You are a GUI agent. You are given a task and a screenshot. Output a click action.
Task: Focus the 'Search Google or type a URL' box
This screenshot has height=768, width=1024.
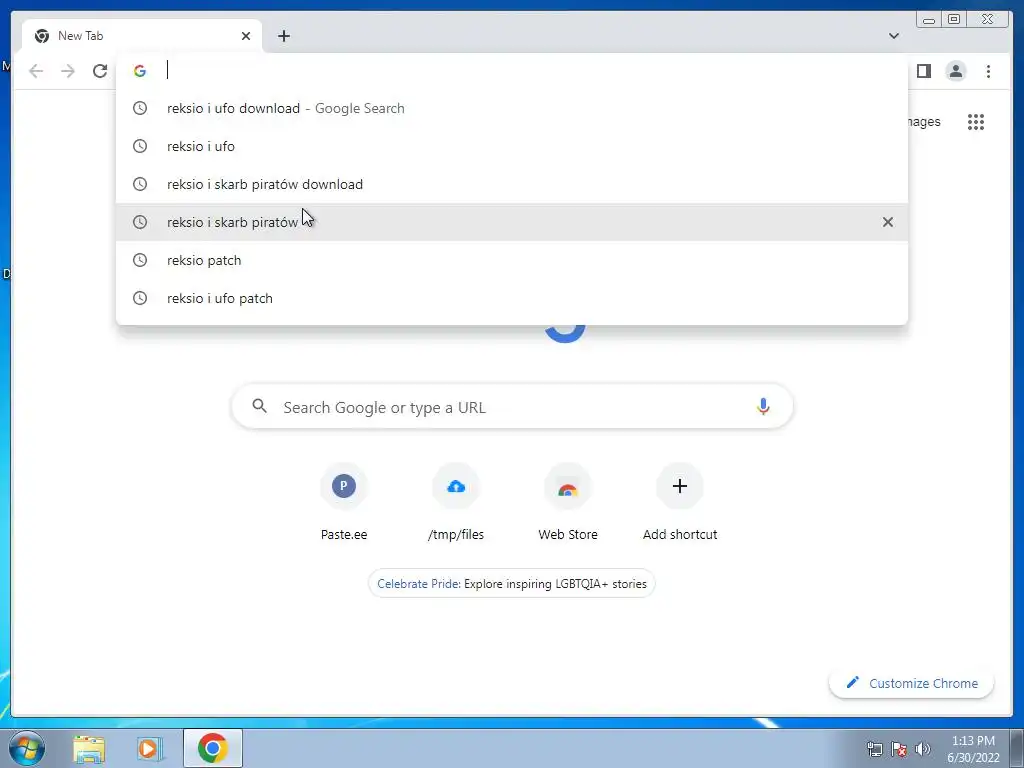(x=512, y=407)
